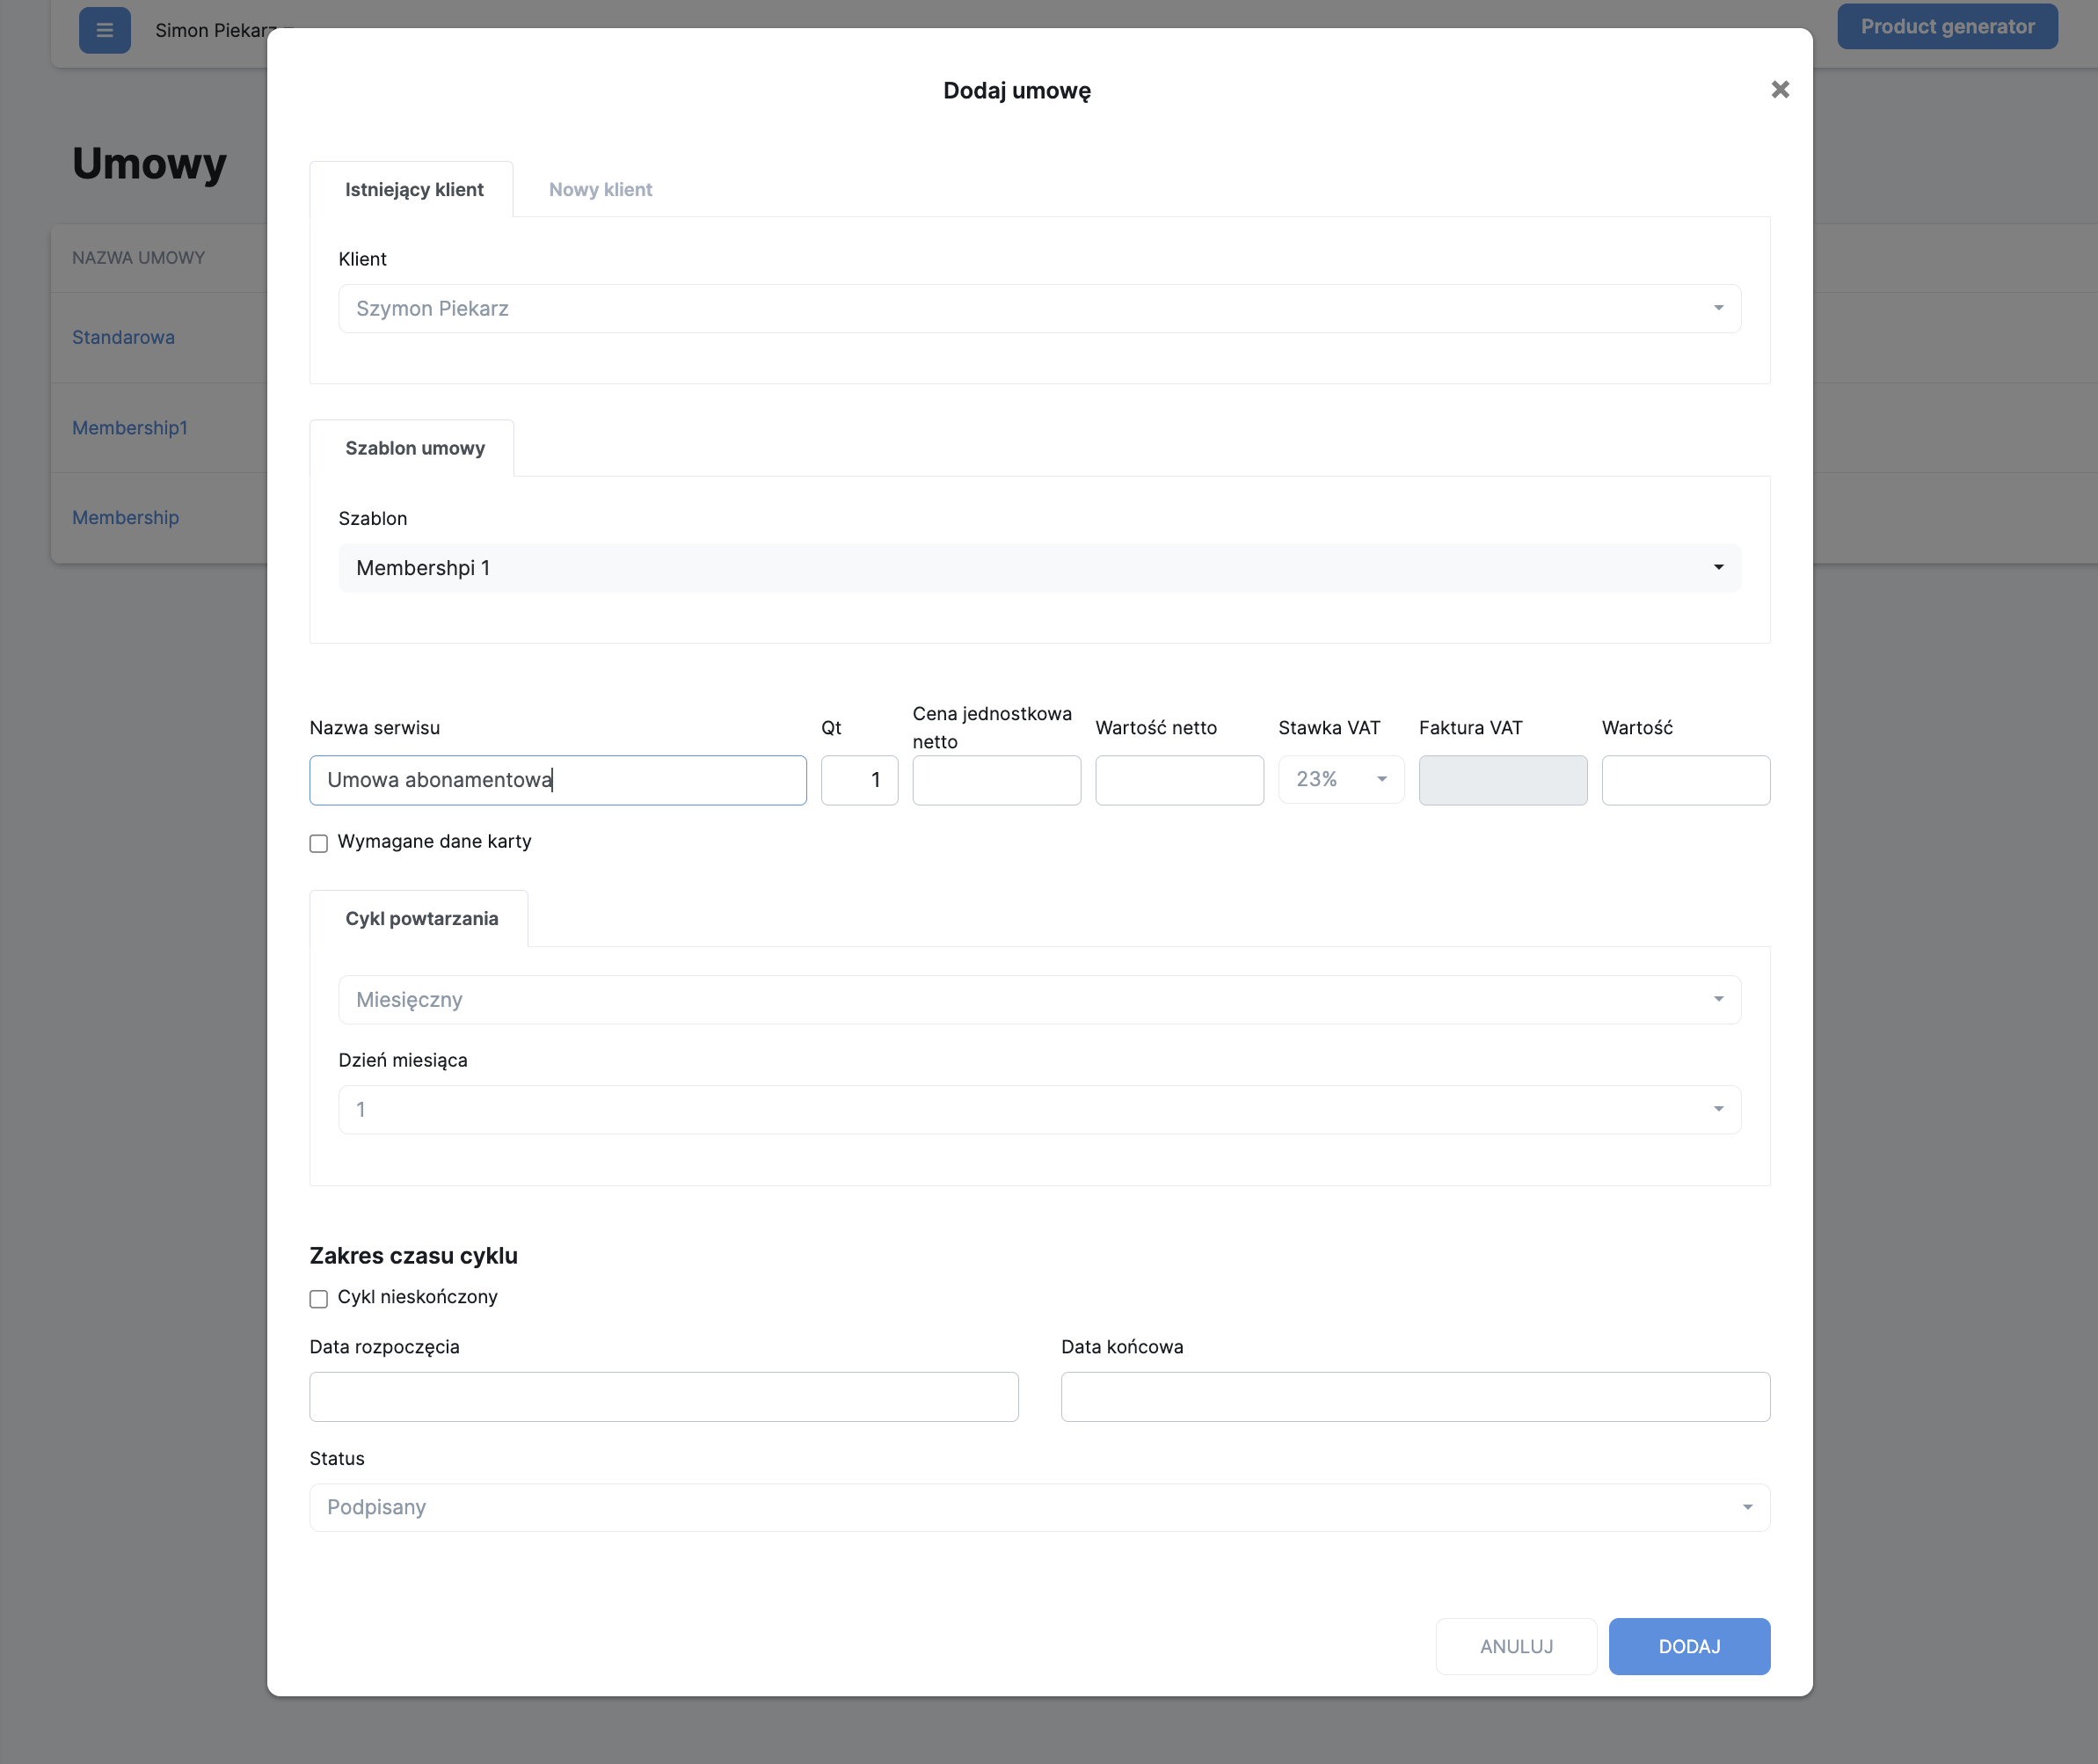Click the Cena jednostkowa netto input
This screenshot has width=2098, height=1764.
coord(995,780)
